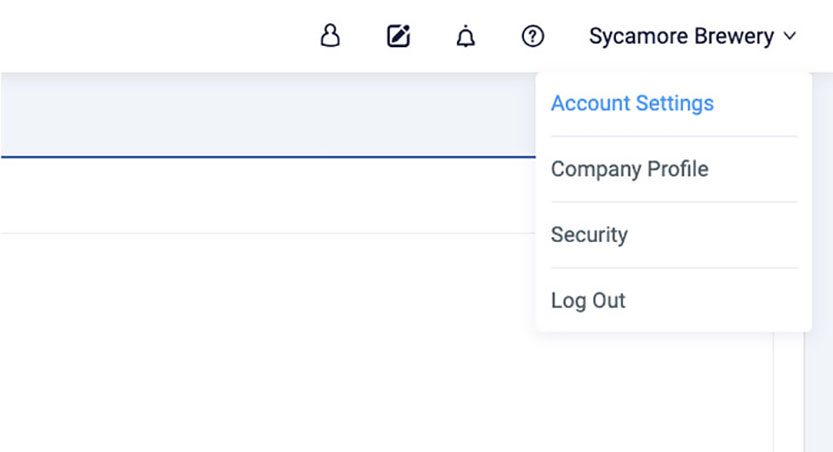The height and width of the screenshot is (452, 833).
Task: Show notifications via the bell icon
Action: 465,37
